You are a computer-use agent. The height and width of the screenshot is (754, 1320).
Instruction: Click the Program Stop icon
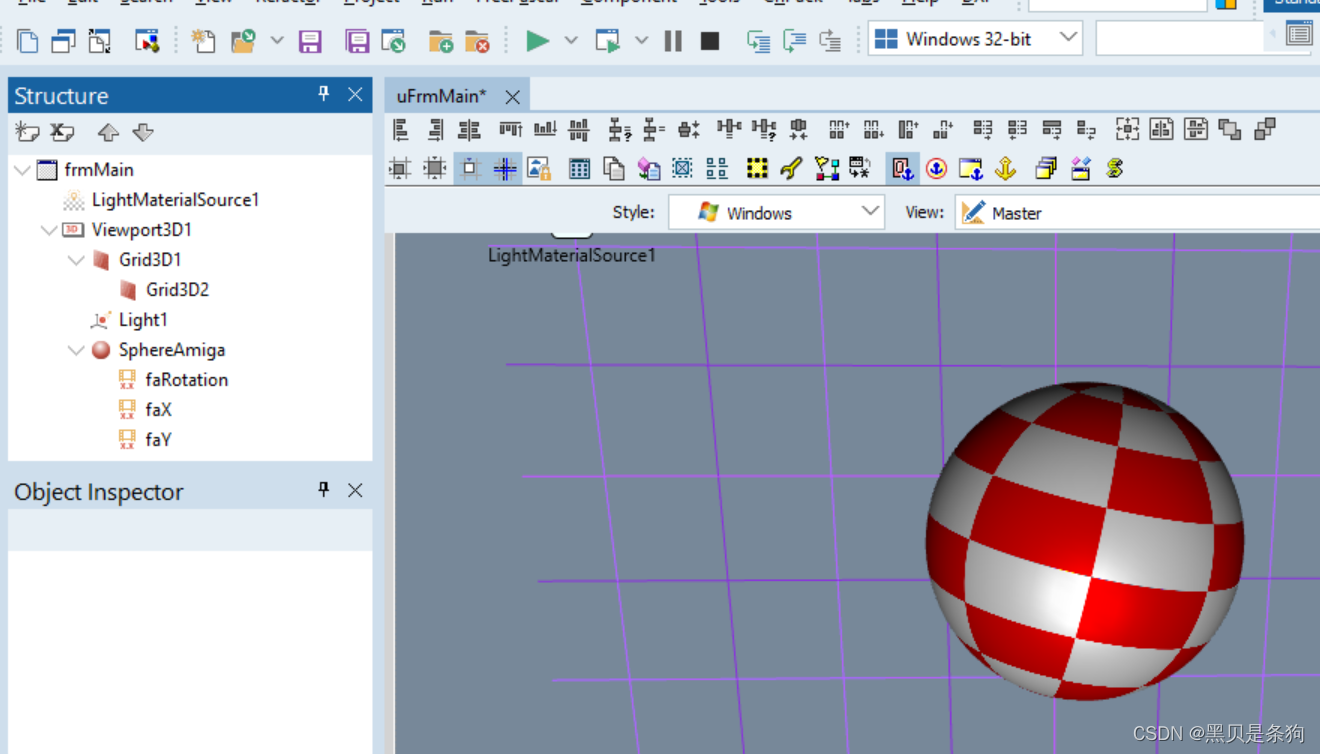point(710,41)
